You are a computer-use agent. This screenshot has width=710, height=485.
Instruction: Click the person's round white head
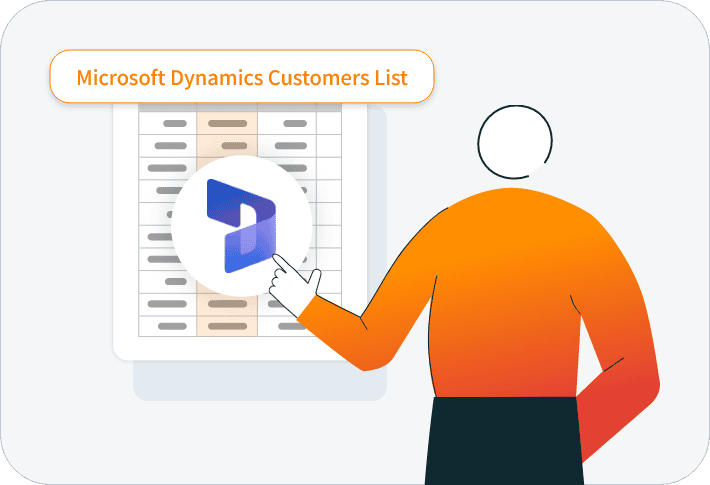point(515,142)
